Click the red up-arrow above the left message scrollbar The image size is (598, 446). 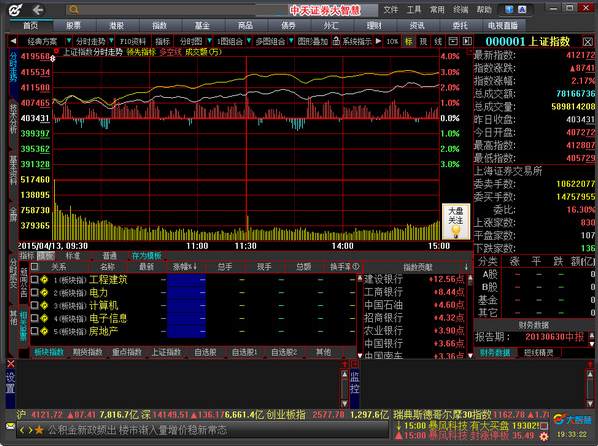click(x=344, y=364)
